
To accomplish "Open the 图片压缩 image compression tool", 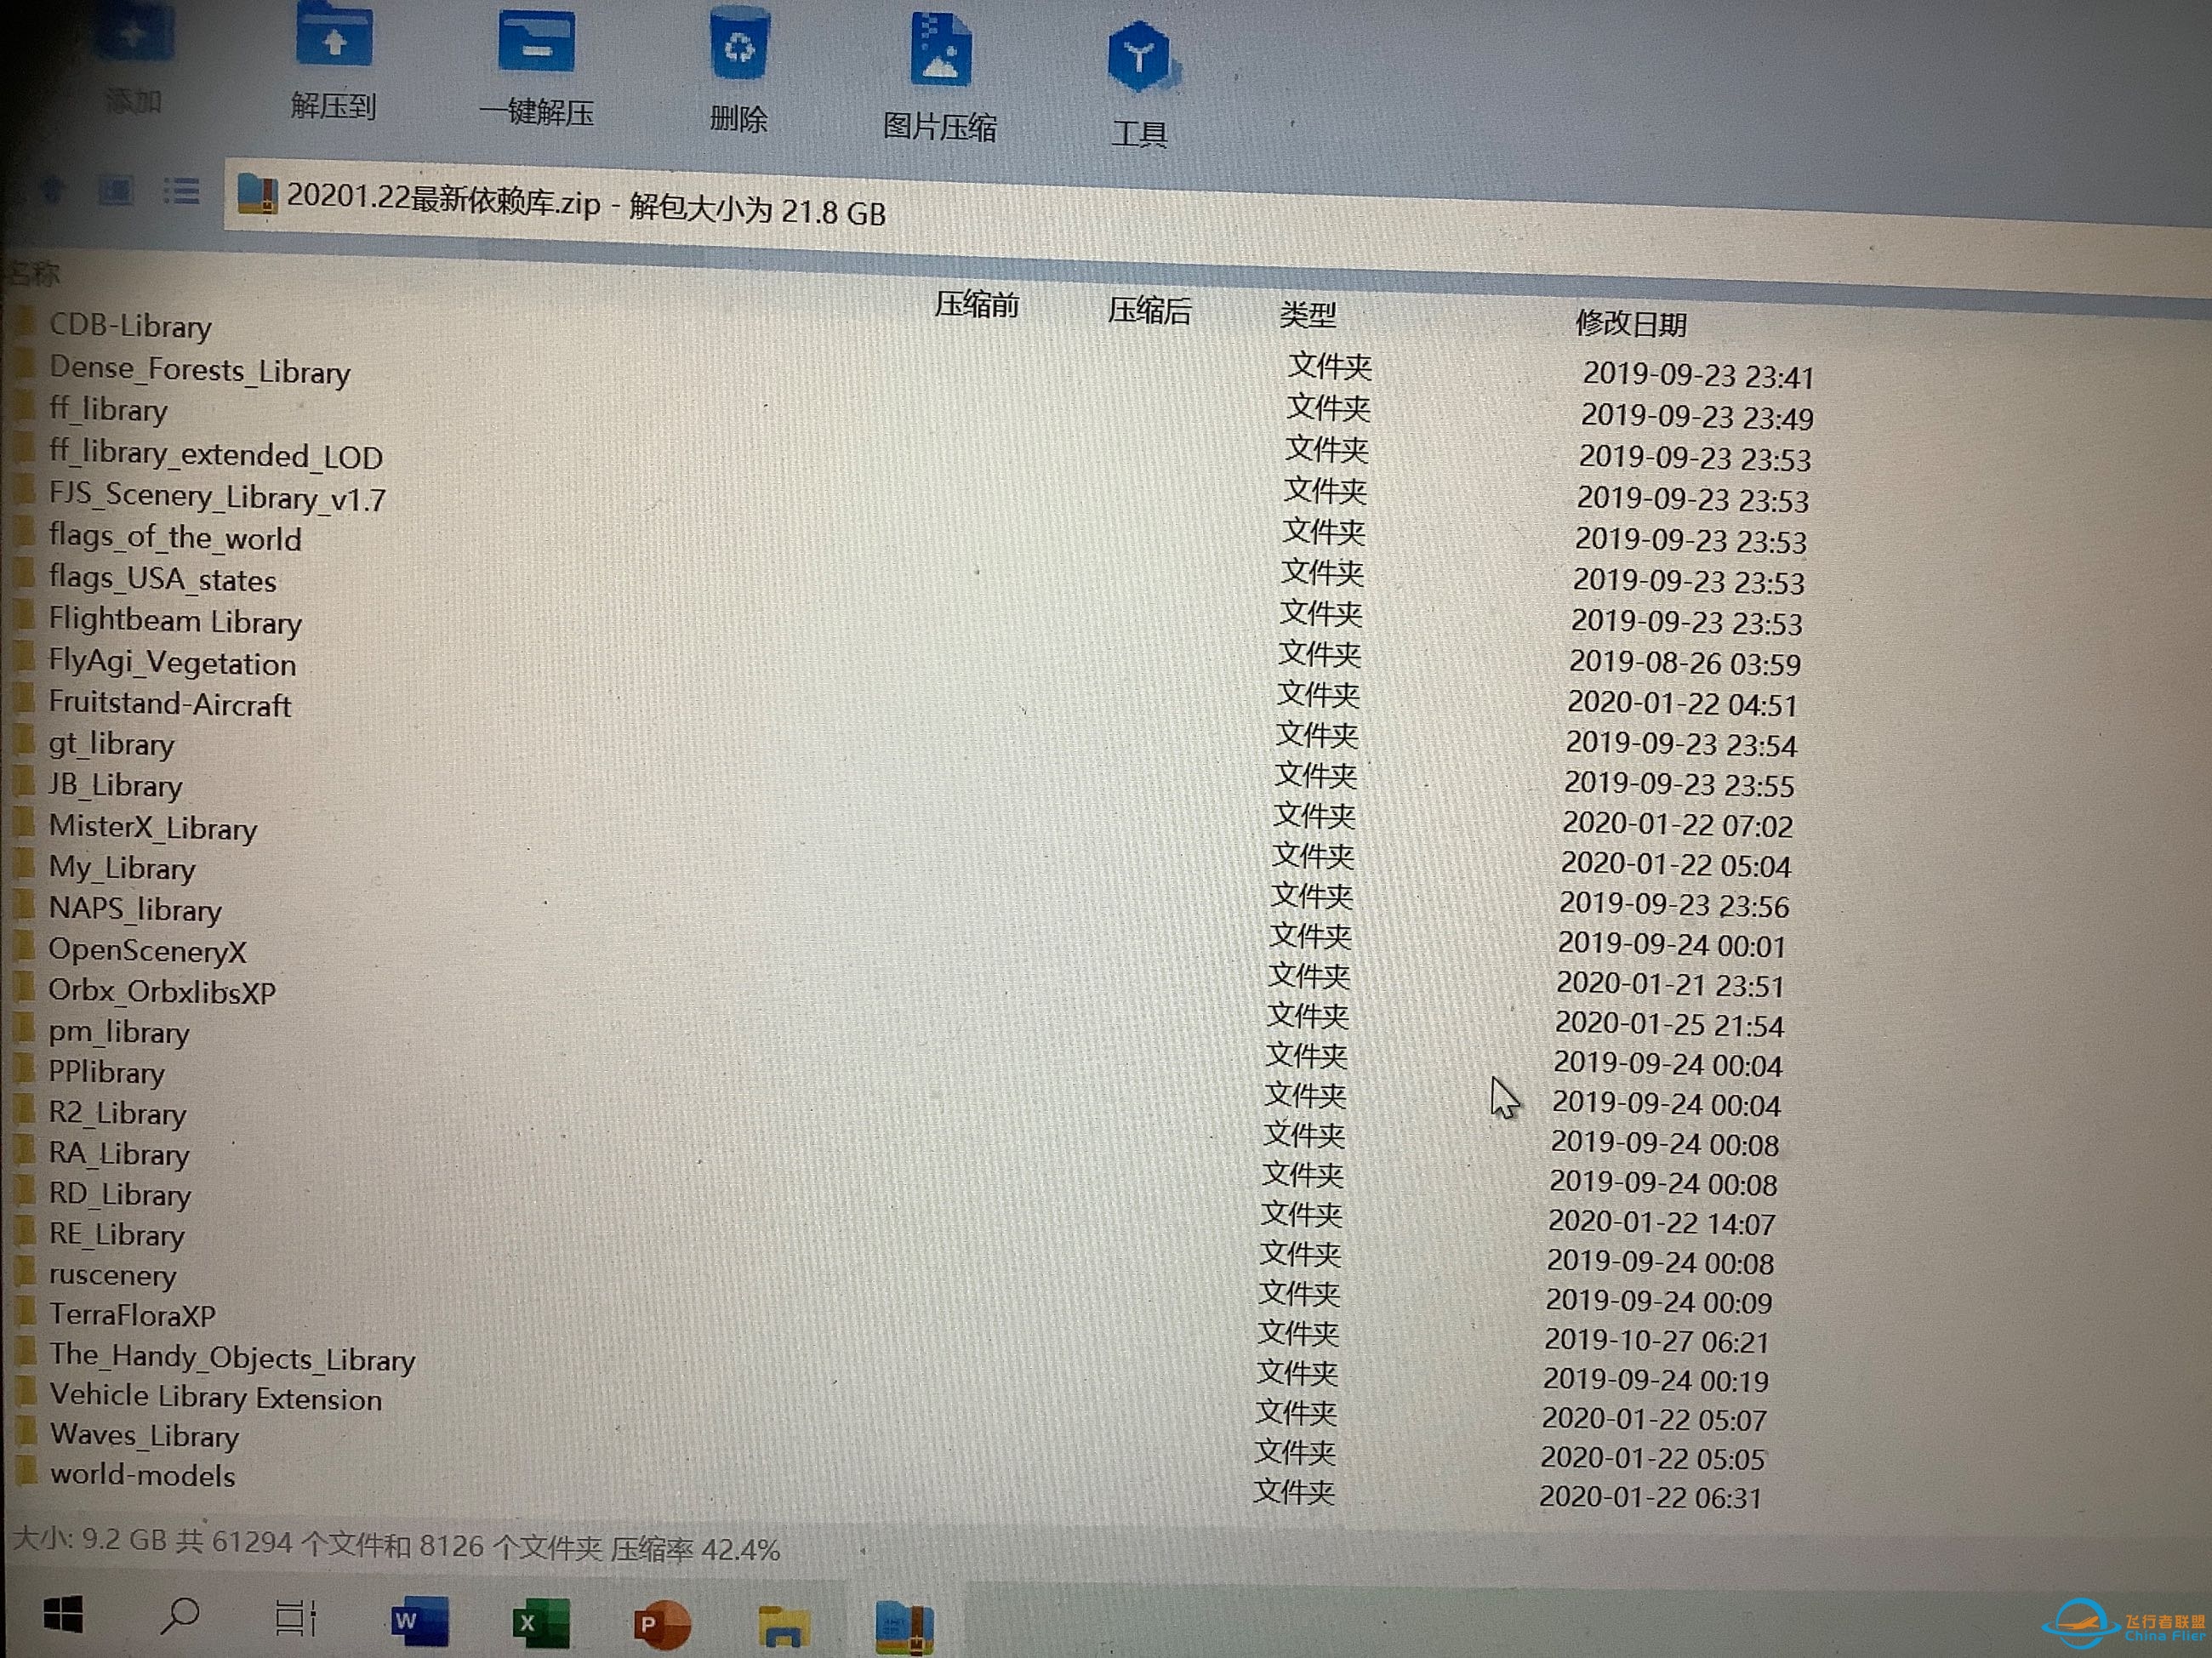I will pyautogui.click(x=941, y=48).
